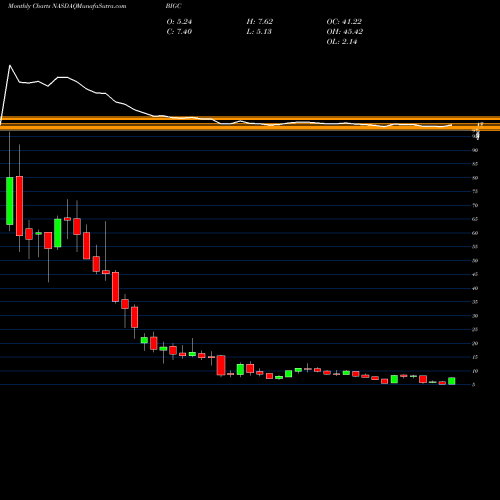Screen dimensions: 500x500
Task: Click the 80 price axis label
Action: [475, 178]
